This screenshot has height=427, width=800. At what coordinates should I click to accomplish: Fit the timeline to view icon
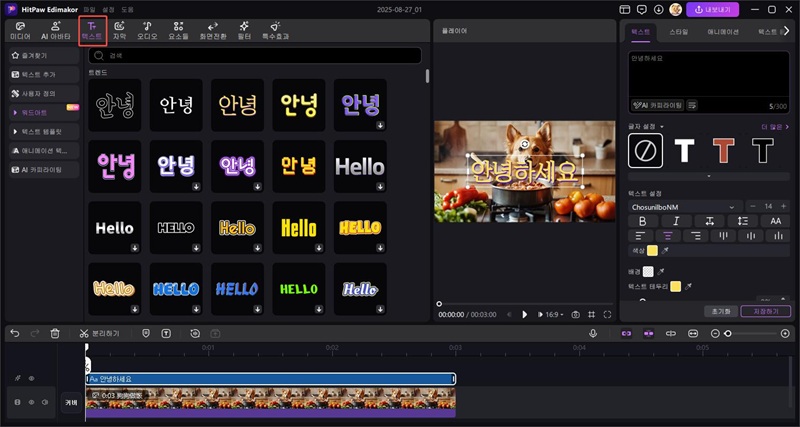pyautogui.click(x=693, y=333)
